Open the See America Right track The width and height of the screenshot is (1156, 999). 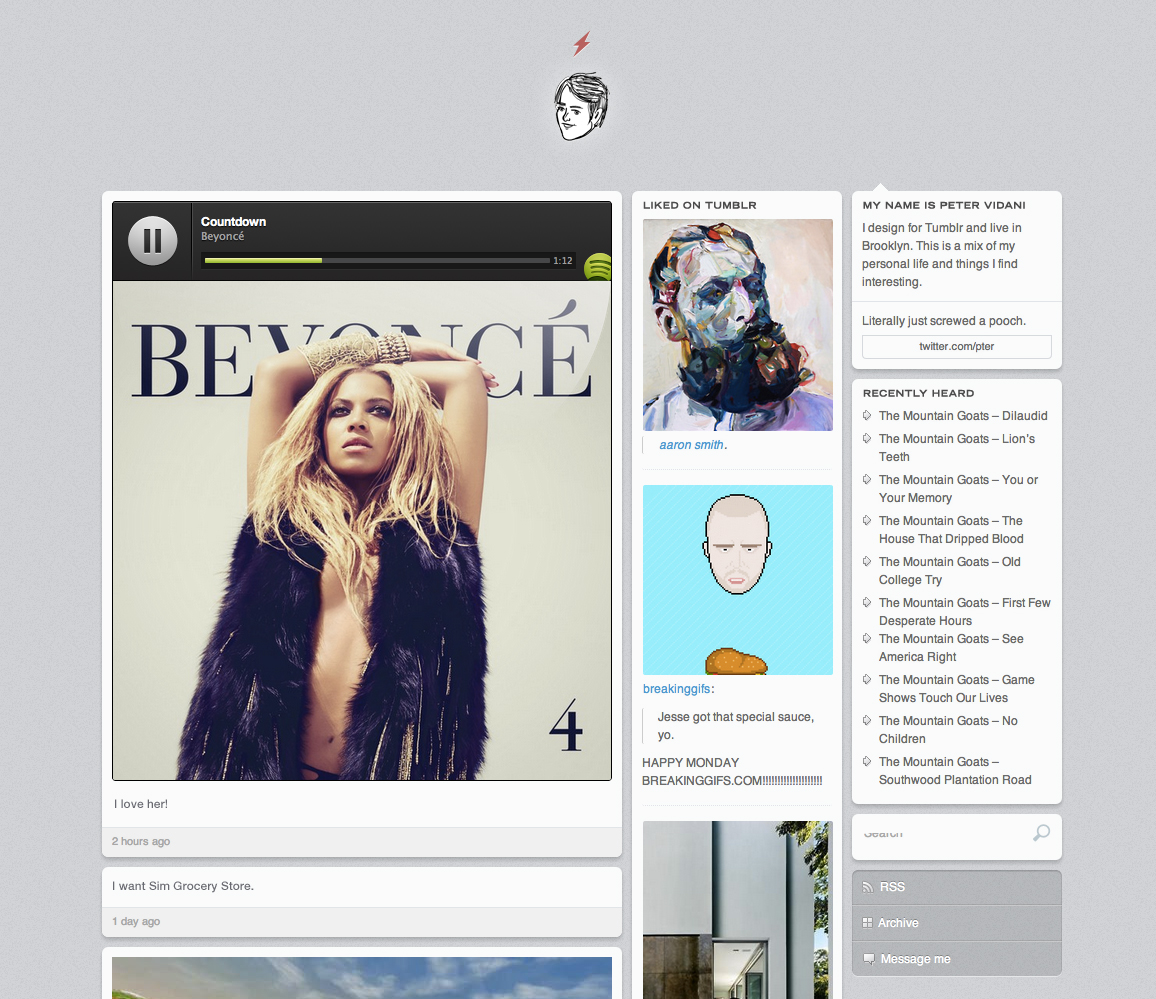(x=951, y=647)
